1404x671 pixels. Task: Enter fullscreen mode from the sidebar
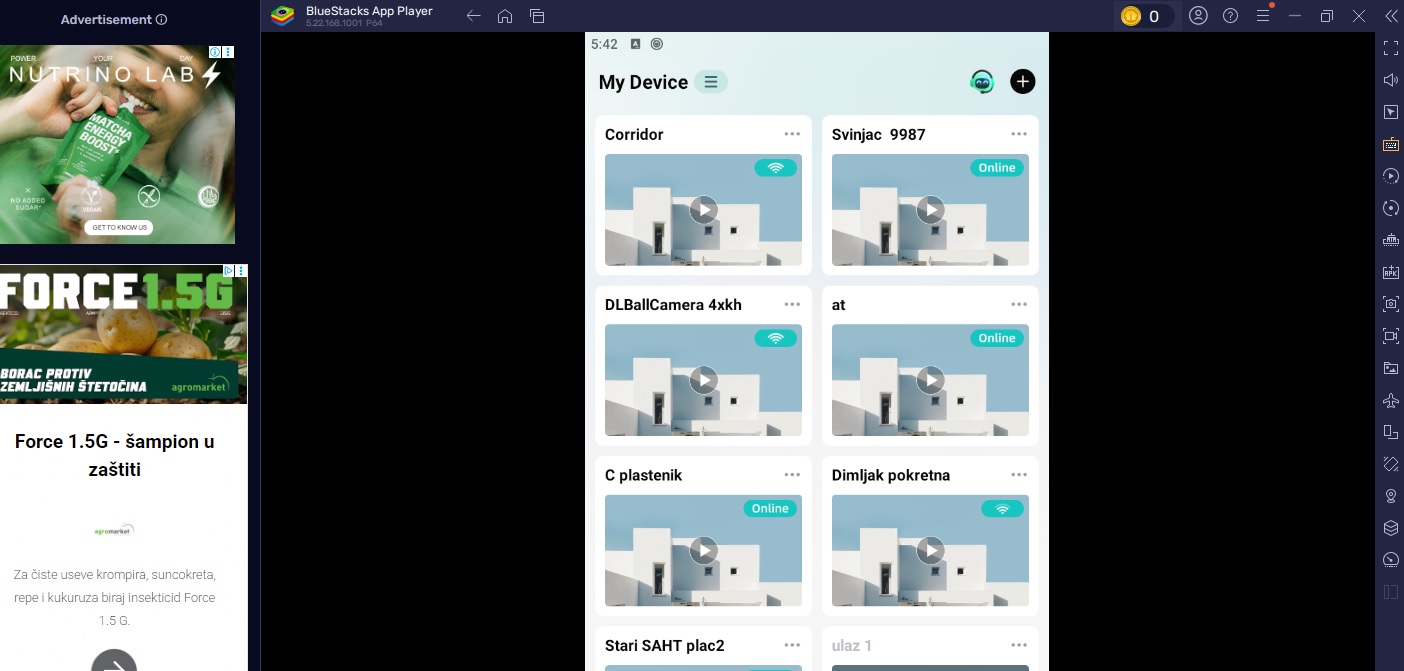(1390, 48)
